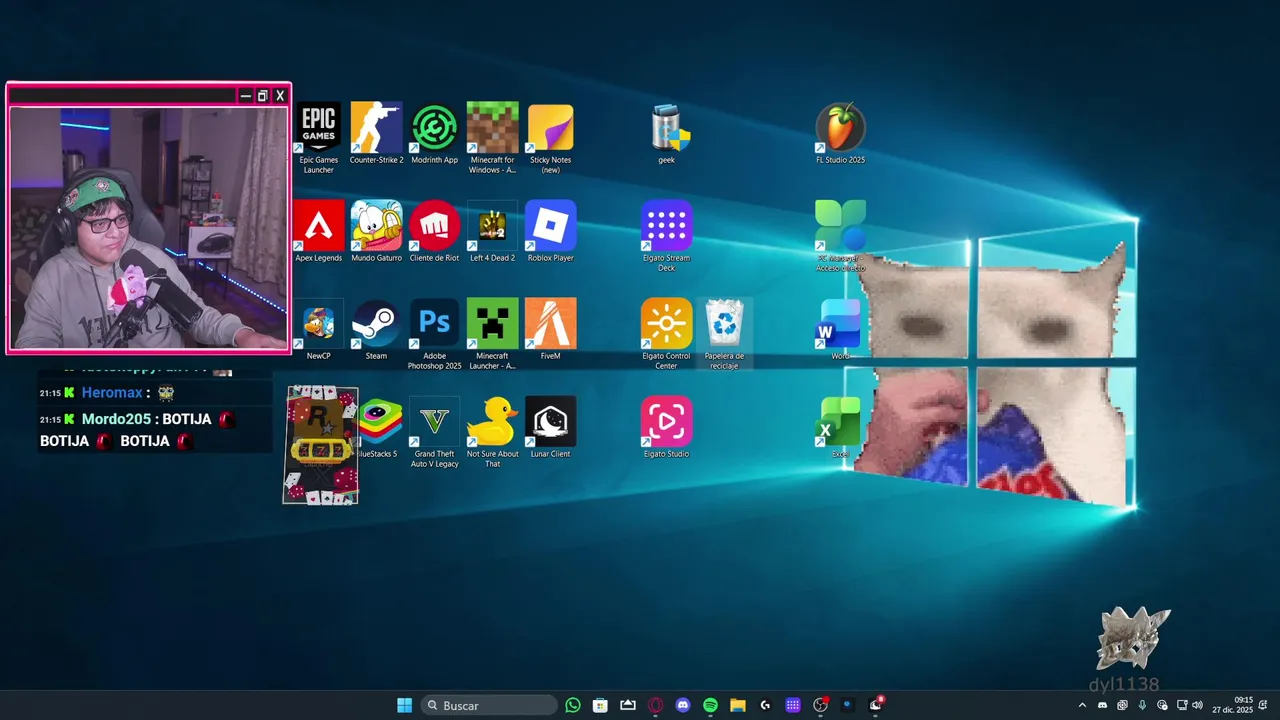Open the clock showing 09:15

click(1232, 705)
